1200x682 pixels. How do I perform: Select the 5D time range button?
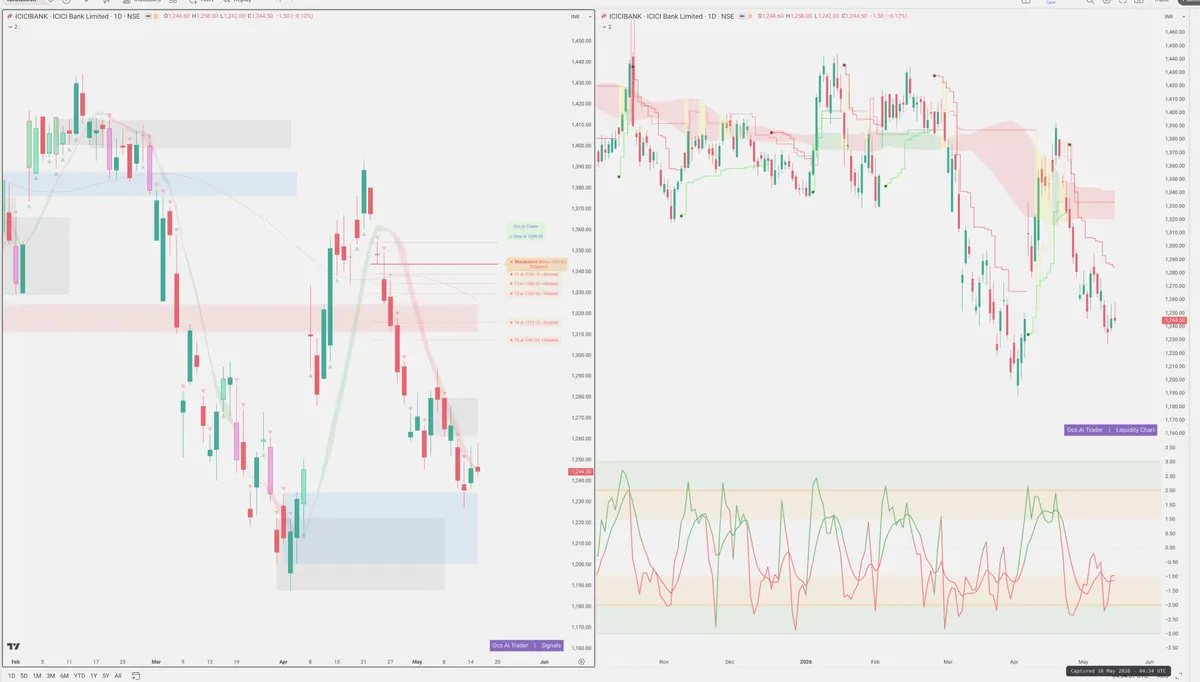tap(23, 676)
